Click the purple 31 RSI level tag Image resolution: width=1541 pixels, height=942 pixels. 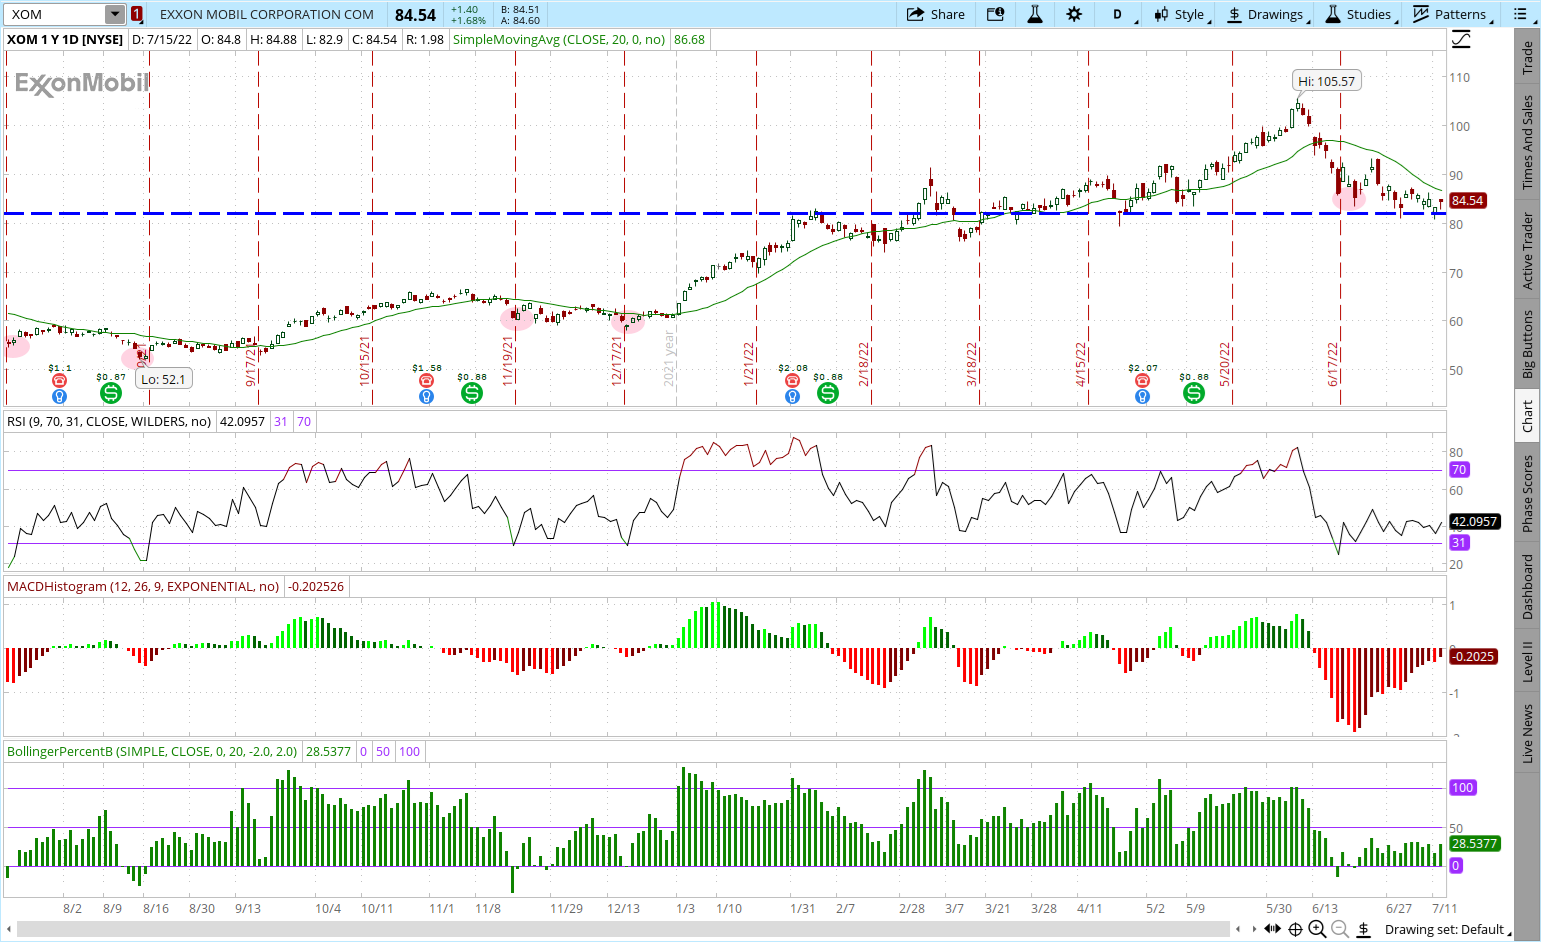1459,543
